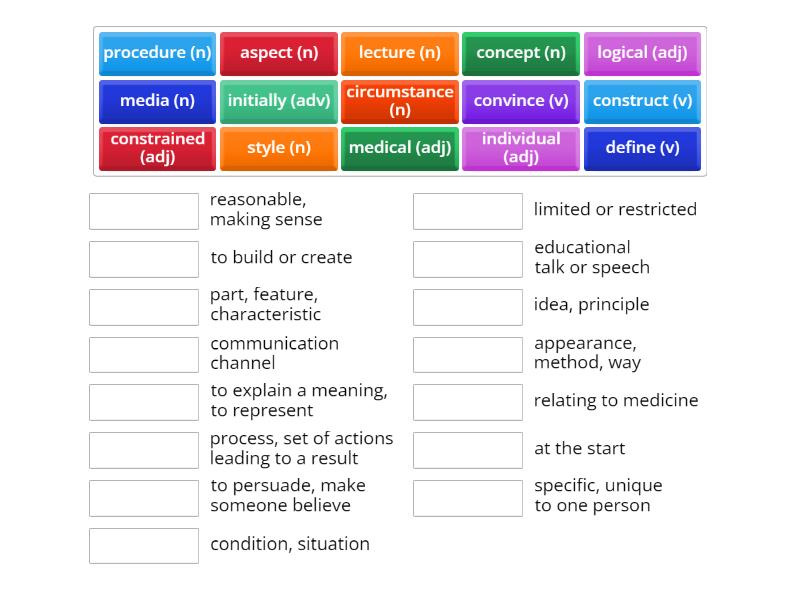Select the word tile 'procedure (n)'

(x=157, y=53)
